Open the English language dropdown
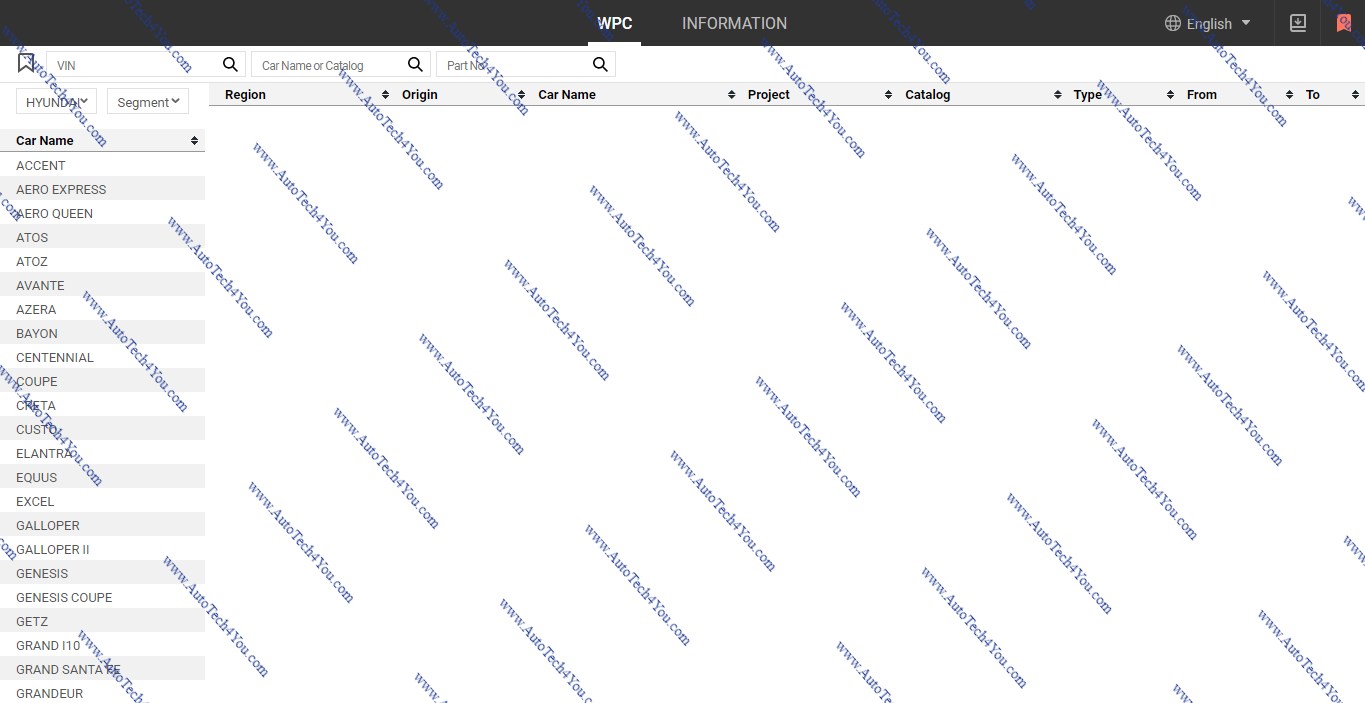Viewport: 1365px width, 703px height. pos(1208,24)
